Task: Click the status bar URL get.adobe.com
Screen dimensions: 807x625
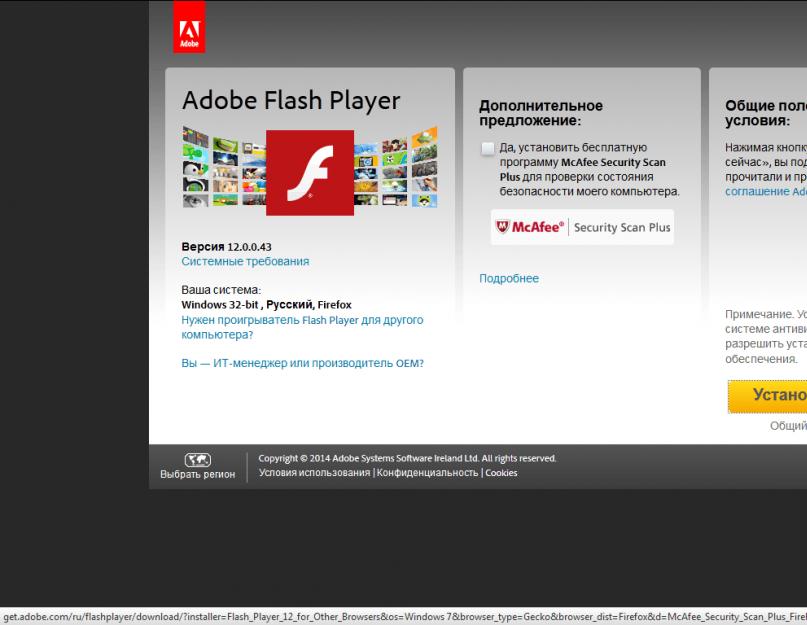Action: [404, 617]
